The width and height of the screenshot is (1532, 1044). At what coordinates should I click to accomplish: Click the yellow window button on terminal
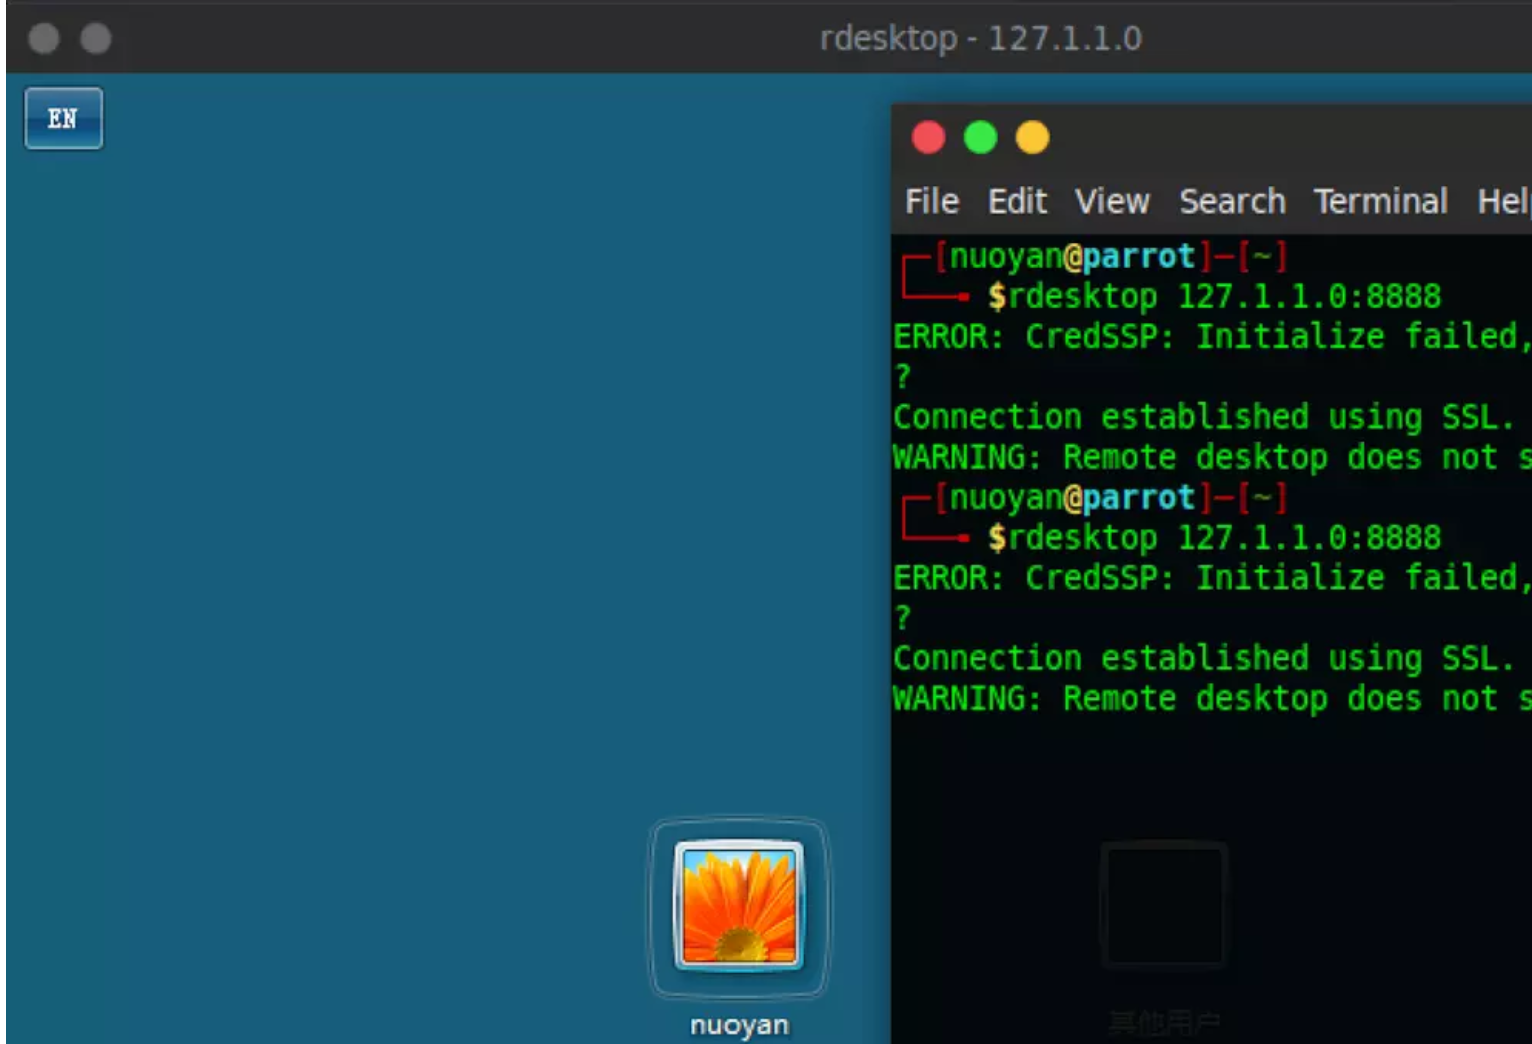pyautogui.click(x=1032, y=137)
